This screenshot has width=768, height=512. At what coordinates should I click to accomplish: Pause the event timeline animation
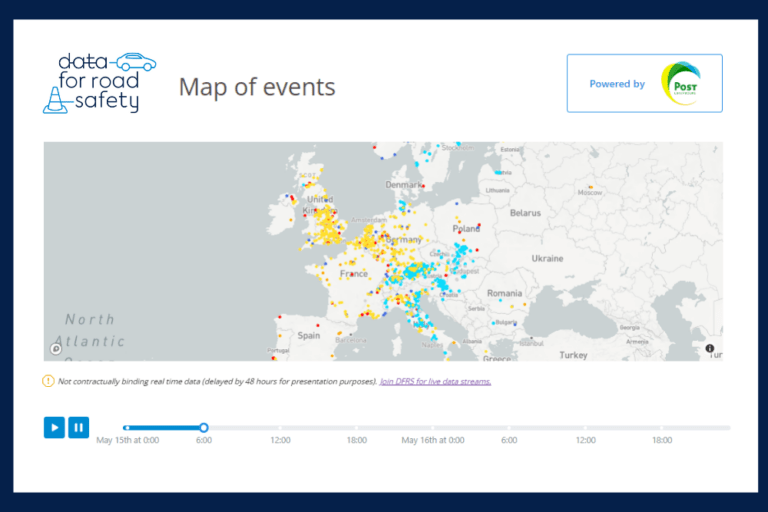point(78,427)
